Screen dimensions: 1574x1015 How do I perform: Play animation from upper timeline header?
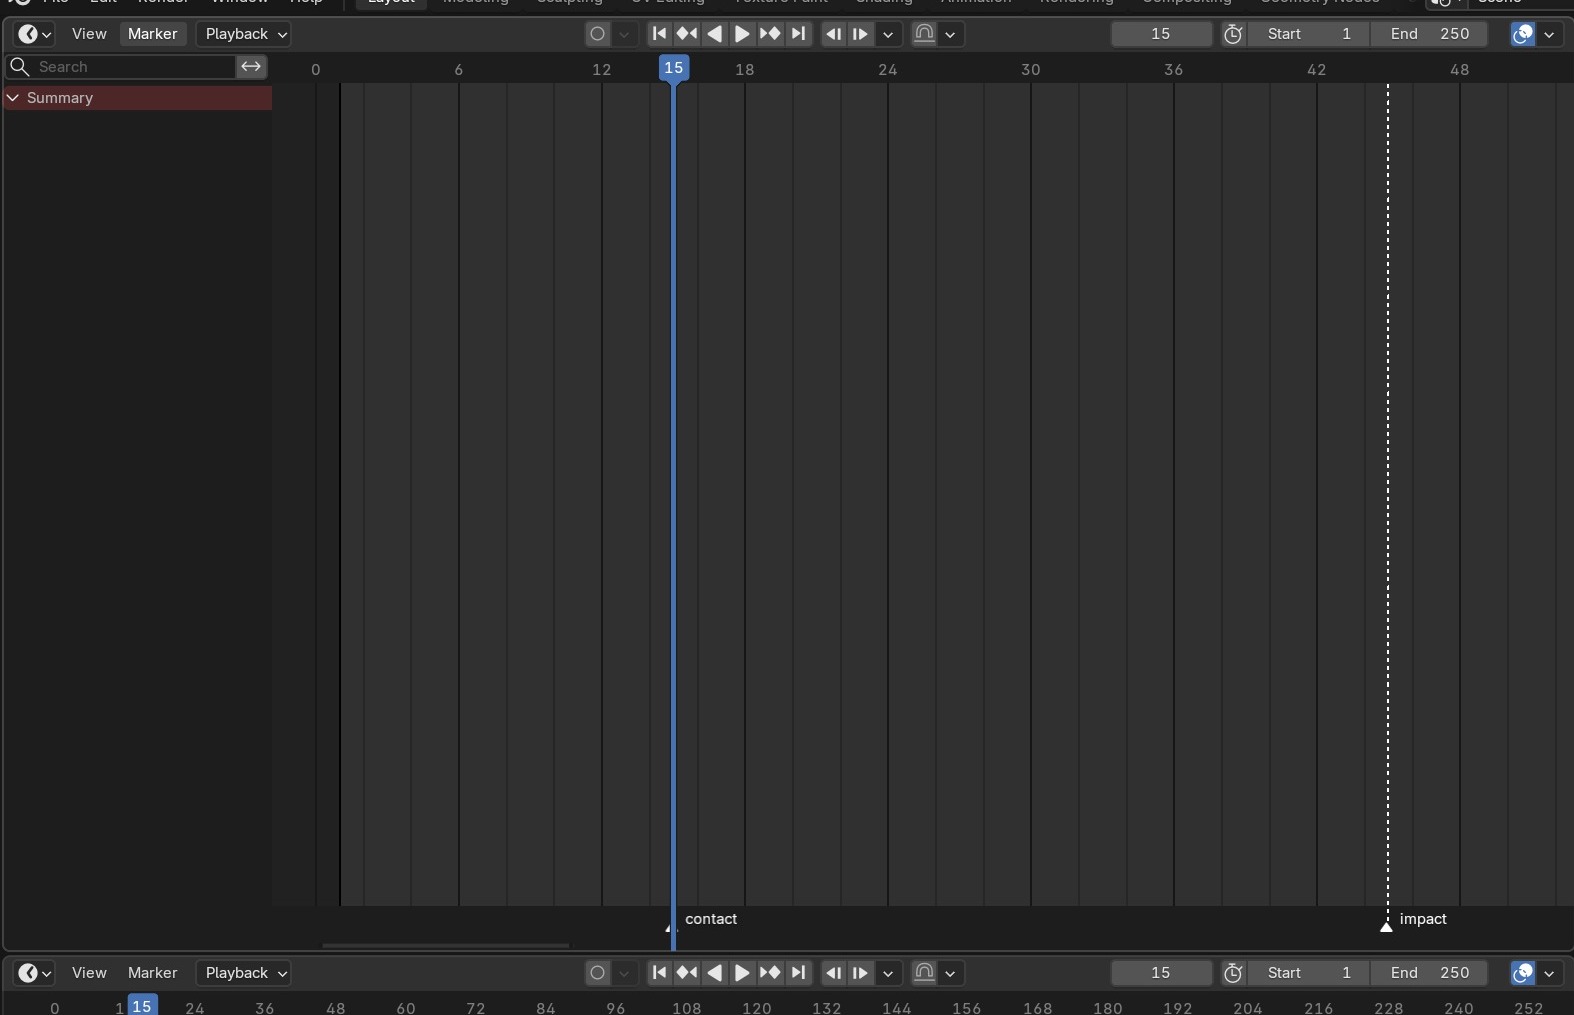pos(743,34)
